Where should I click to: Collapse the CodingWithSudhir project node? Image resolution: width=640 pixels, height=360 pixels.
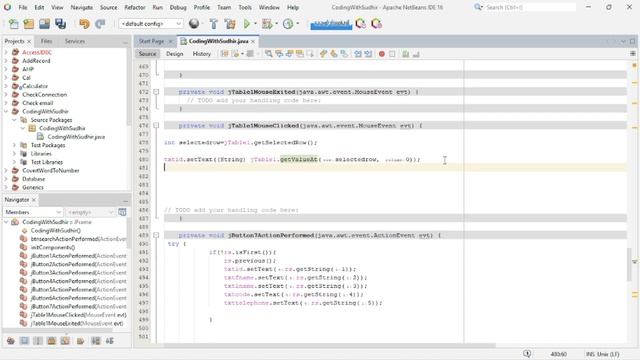[x=6, y=111]
